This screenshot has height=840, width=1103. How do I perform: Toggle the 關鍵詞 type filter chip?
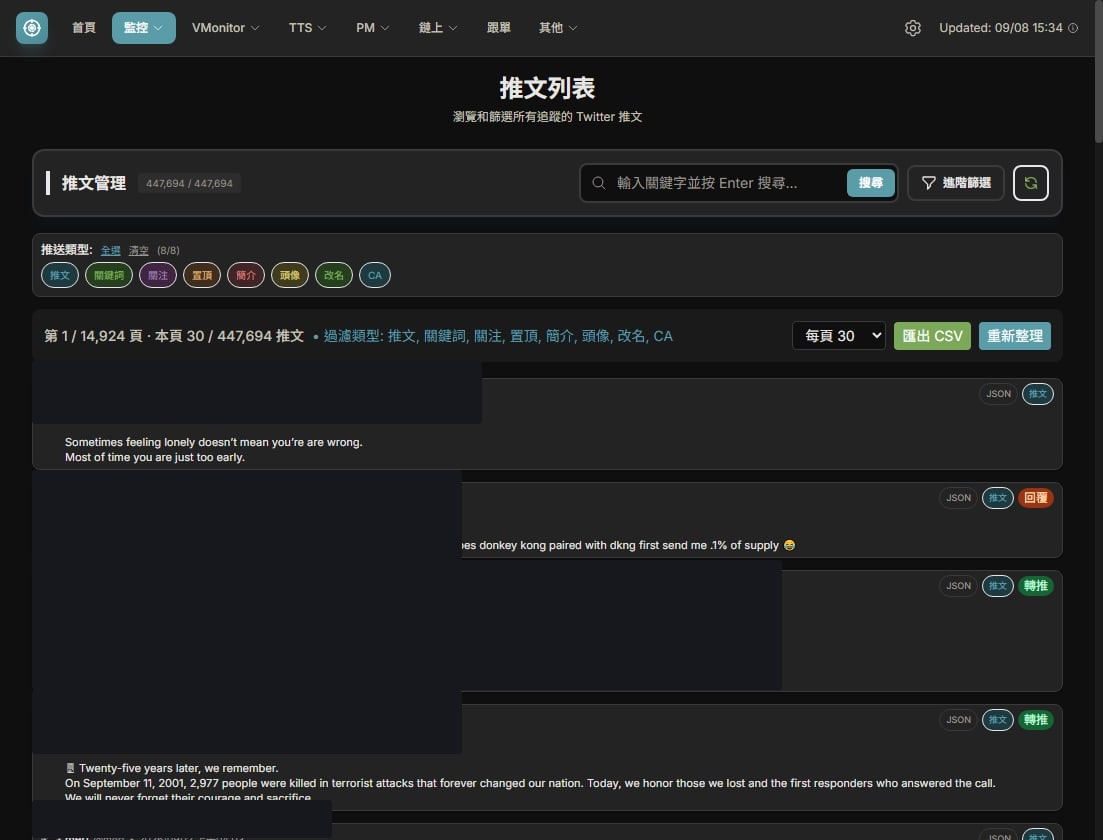point(109,275)
